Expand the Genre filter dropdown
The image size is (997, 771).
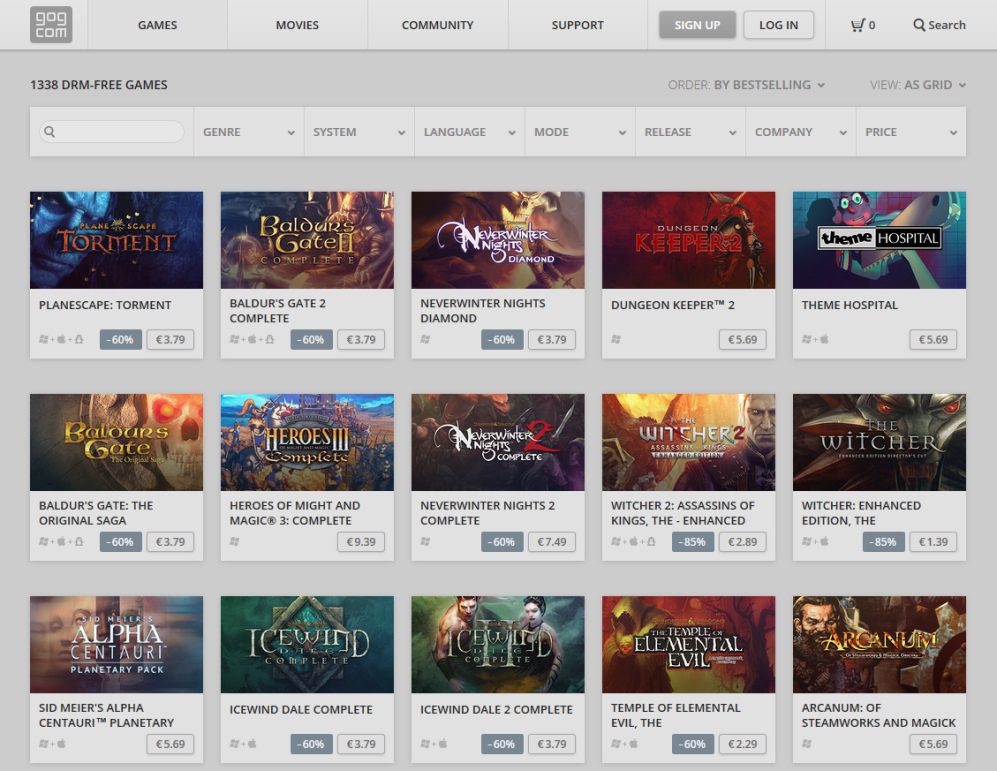click(x=248, y=132)
